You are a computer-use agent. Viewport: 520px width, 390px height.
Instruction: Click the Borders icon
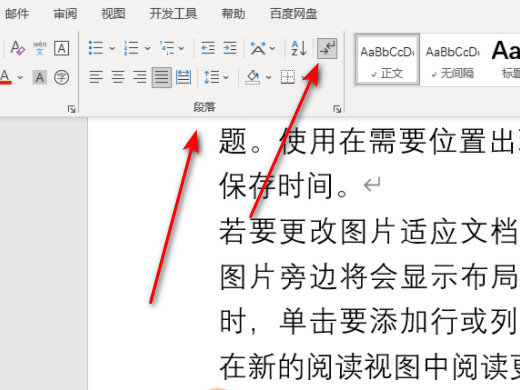[288, 77]
